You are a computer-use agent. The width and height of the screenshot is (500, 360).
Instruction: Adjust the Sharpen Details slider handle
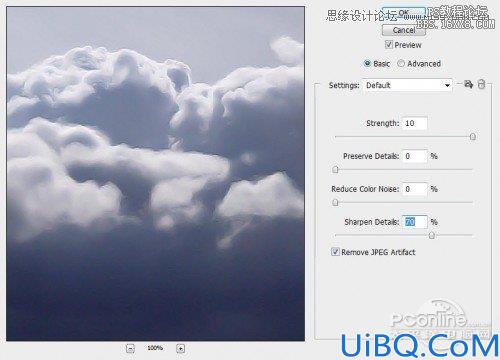(x=432, y=235)
